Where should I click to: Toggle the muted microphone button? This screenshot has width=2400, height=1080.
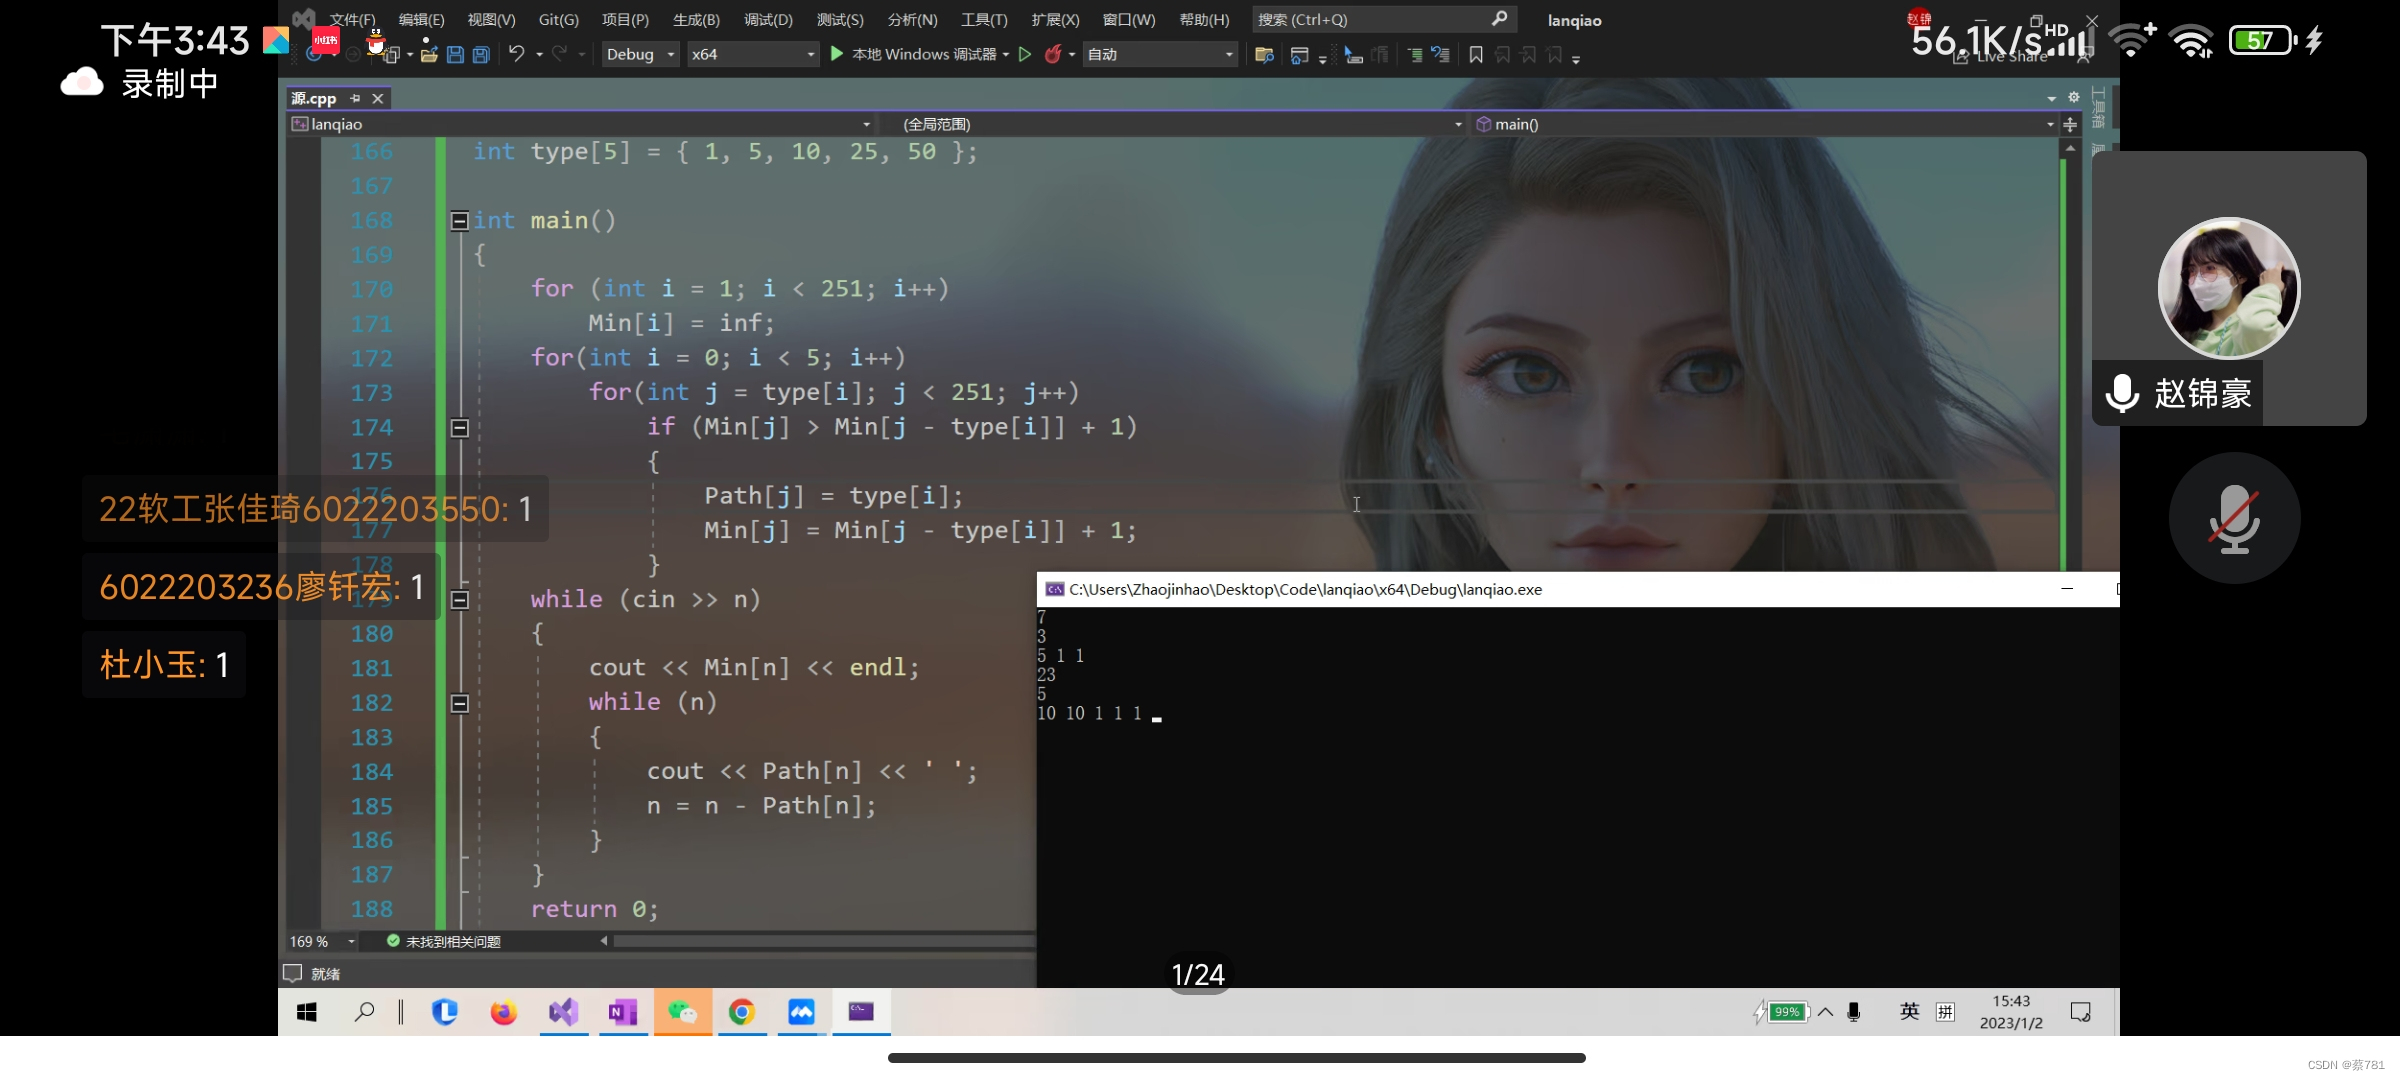pos(2234,518)
